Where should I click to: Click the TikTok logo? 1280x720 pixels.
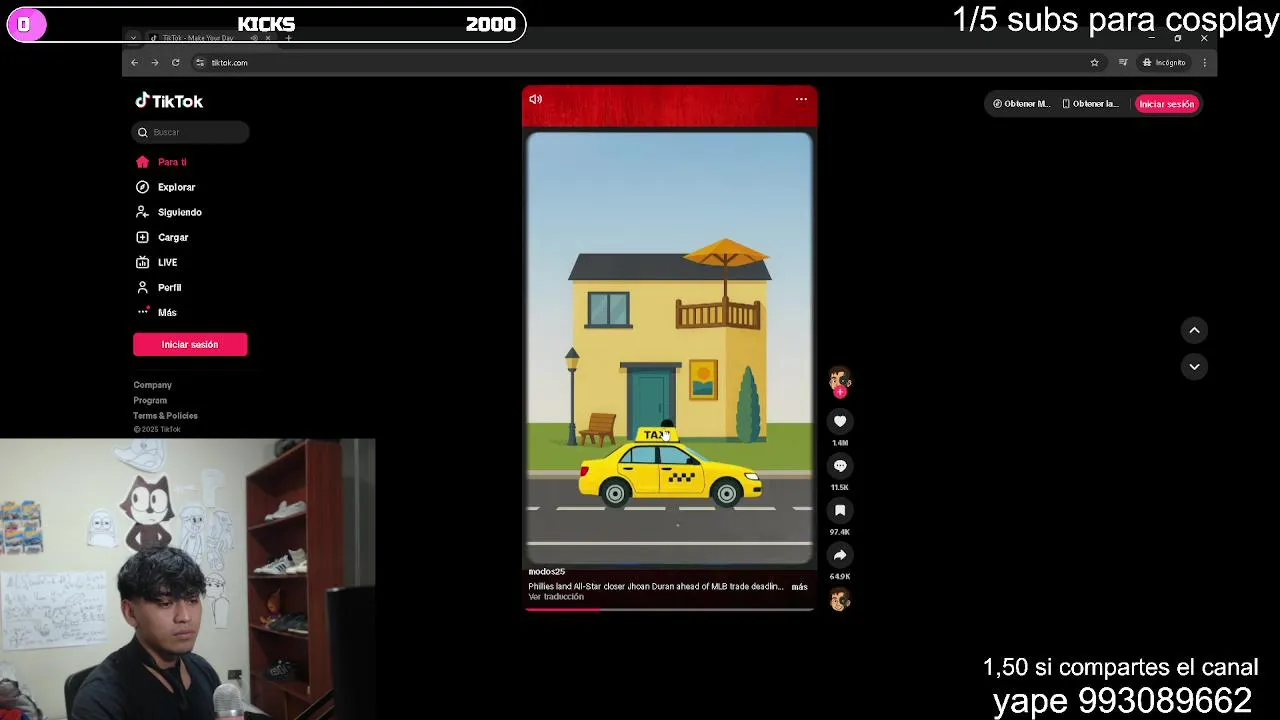click(x=169, y=101)
